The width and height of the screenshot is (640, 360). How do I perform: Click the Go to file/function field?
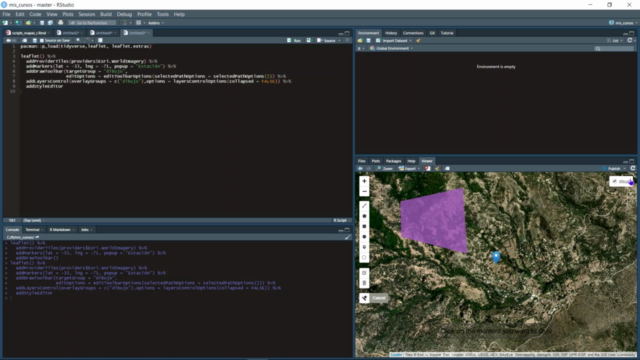(92, 23)
